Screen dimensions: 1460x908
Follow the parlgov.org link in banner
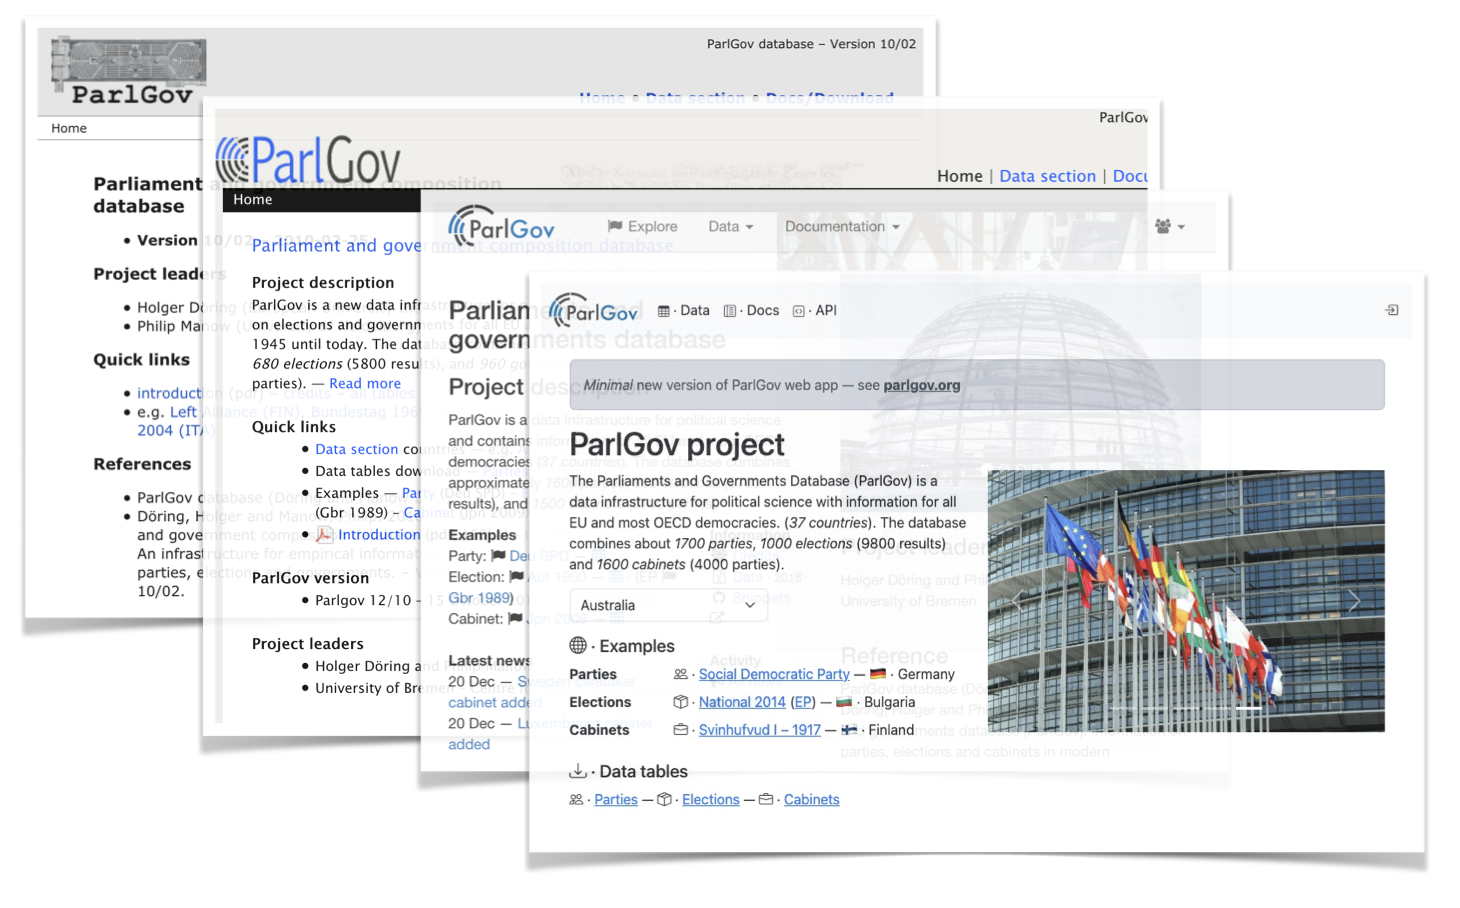point(922,385)
